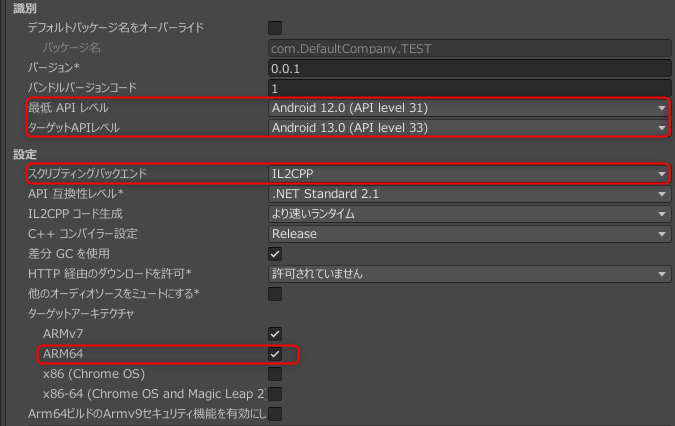Image resolution: width=675 pixels, height=426 pixels.
Task: Click the バージョン* label
Action: [54, 68]
